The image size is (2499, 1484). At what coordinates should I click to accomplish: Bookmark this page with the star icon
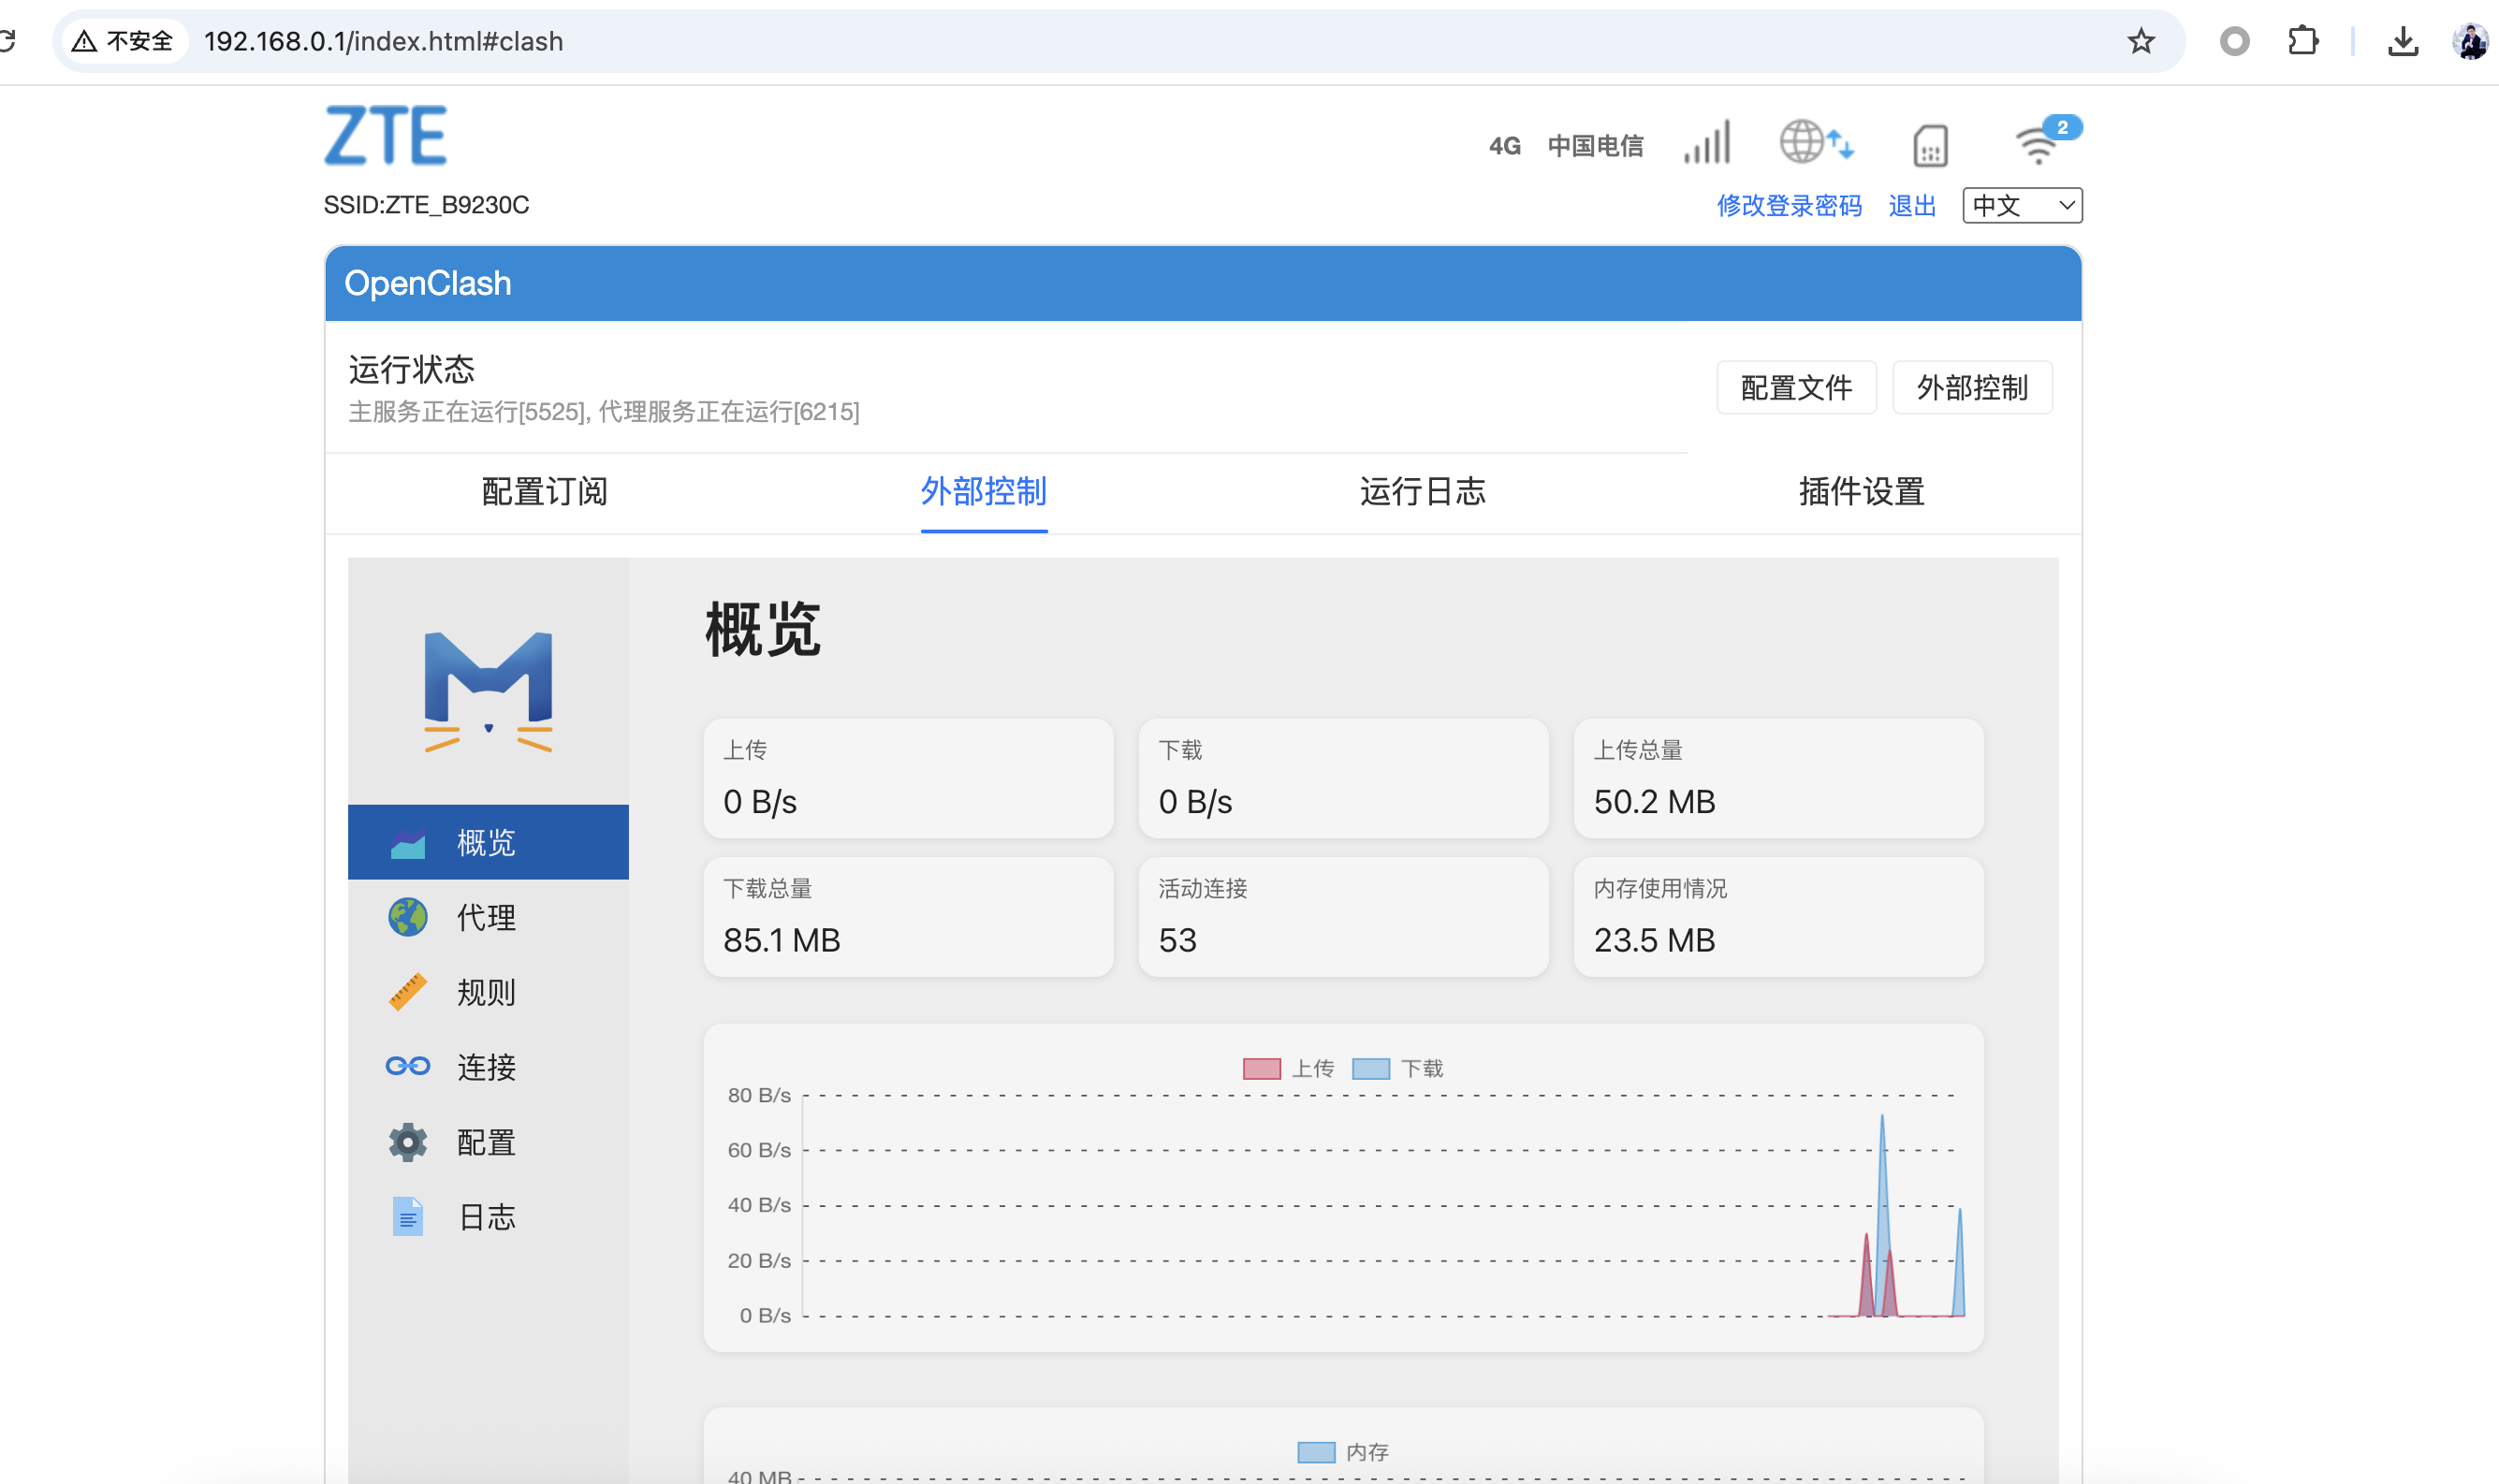click(2141, 41)
